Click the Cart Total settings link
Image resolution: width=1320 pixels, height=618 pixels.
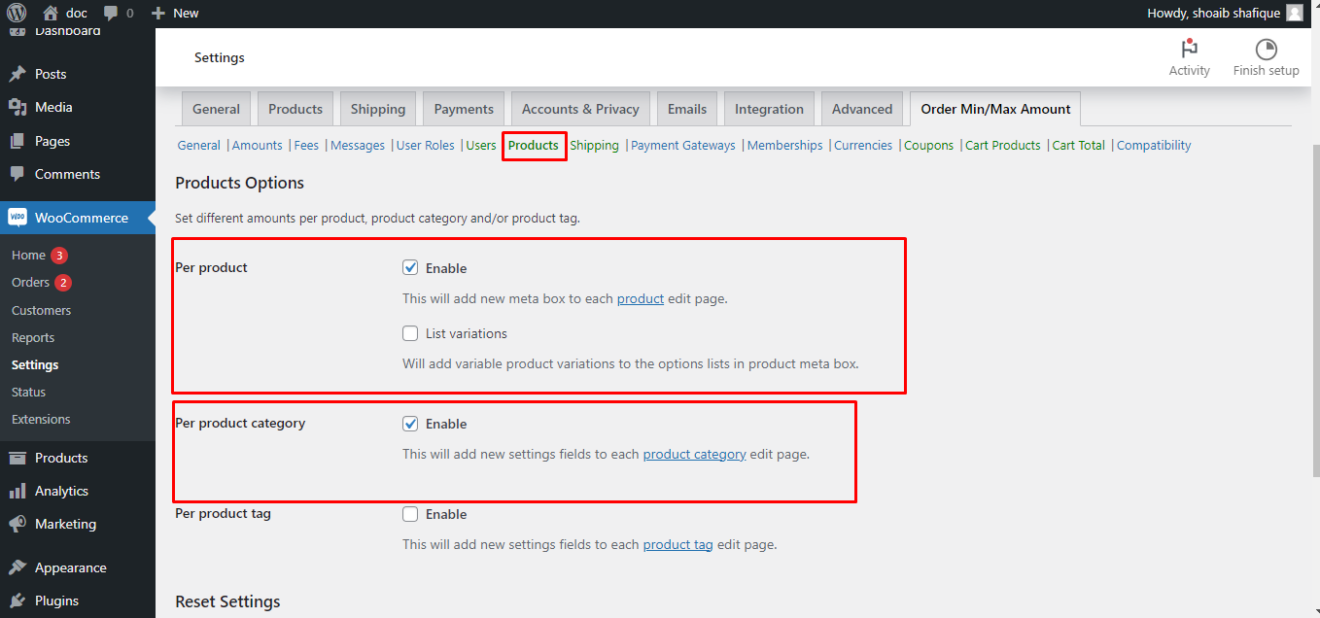(x=1078, y=144)
